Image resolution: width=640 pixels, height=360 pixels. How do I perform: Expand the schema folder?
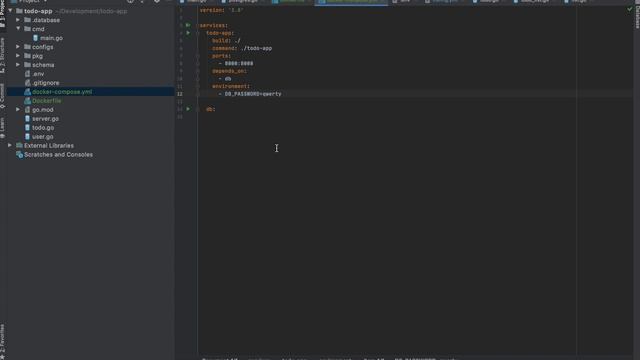tap(18, 65)
